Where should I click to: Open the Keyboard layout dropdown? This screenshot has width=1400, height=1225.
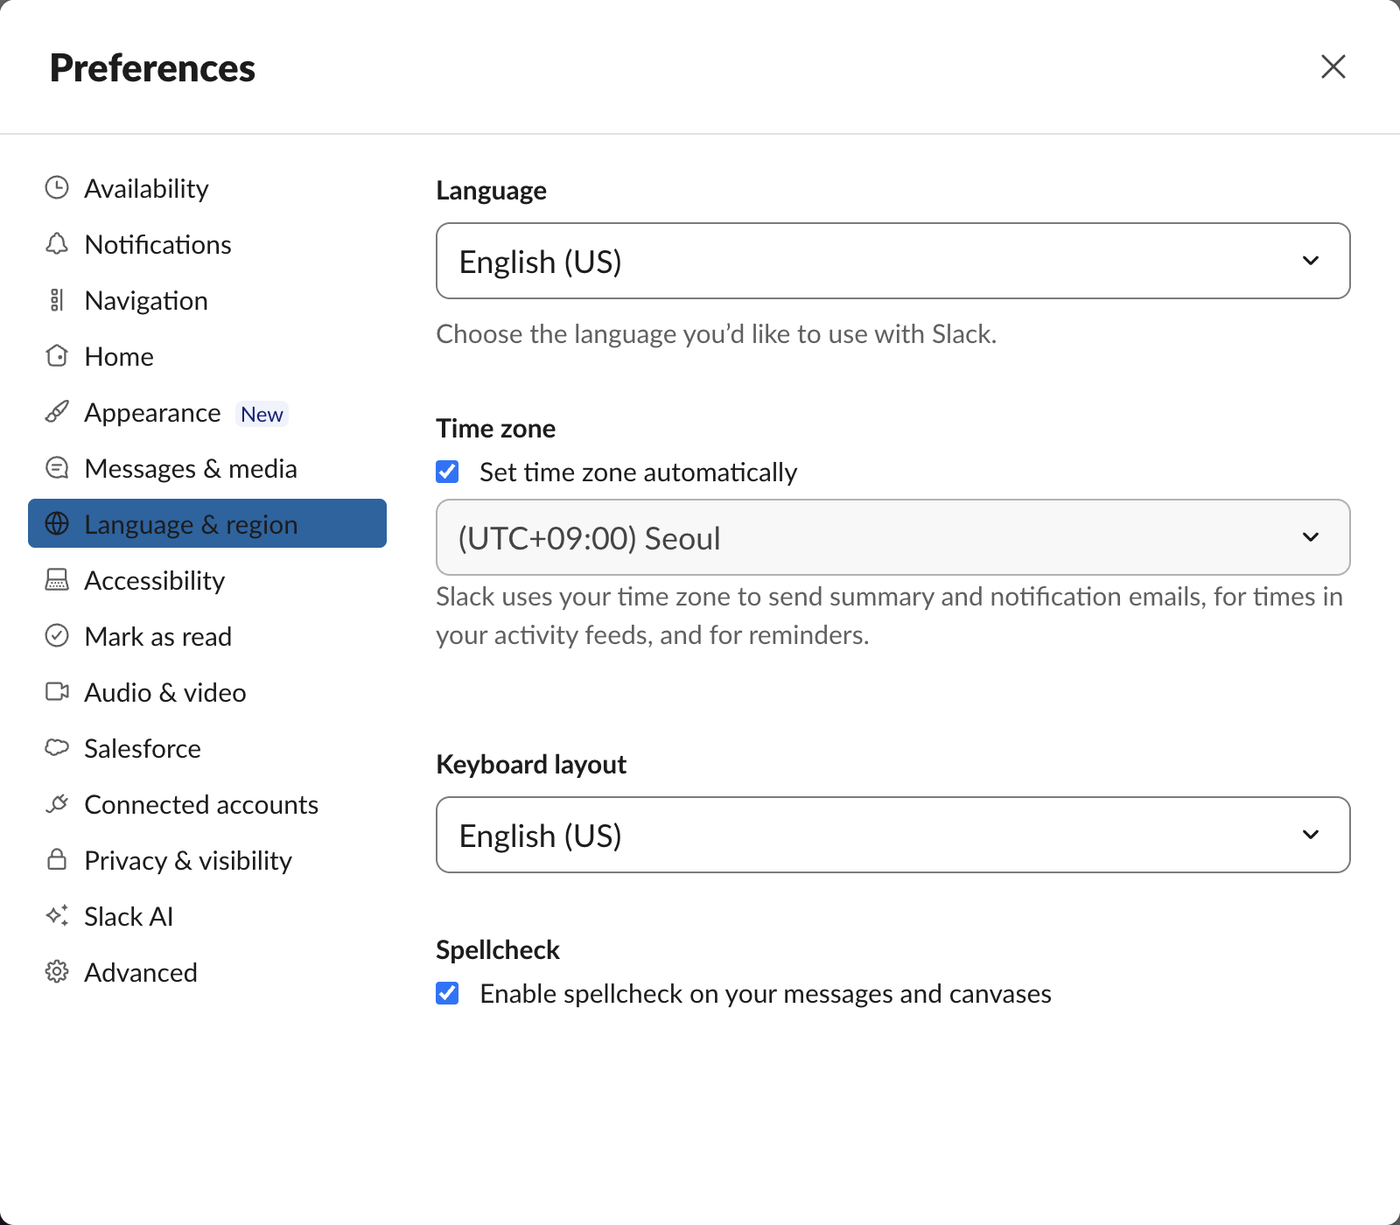[x=893, y=835]
